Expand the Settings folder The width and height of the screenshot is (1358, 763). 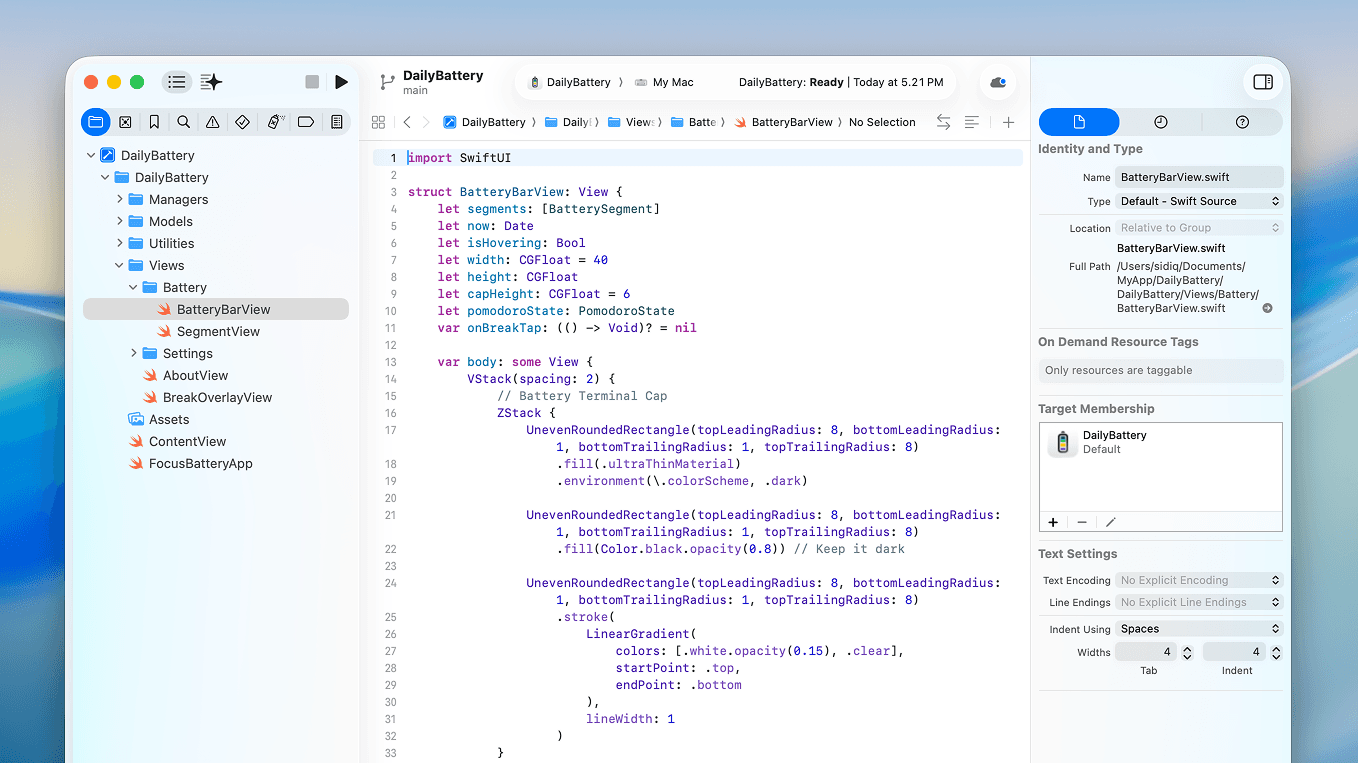pyautogui.click(x=134, y=353)
